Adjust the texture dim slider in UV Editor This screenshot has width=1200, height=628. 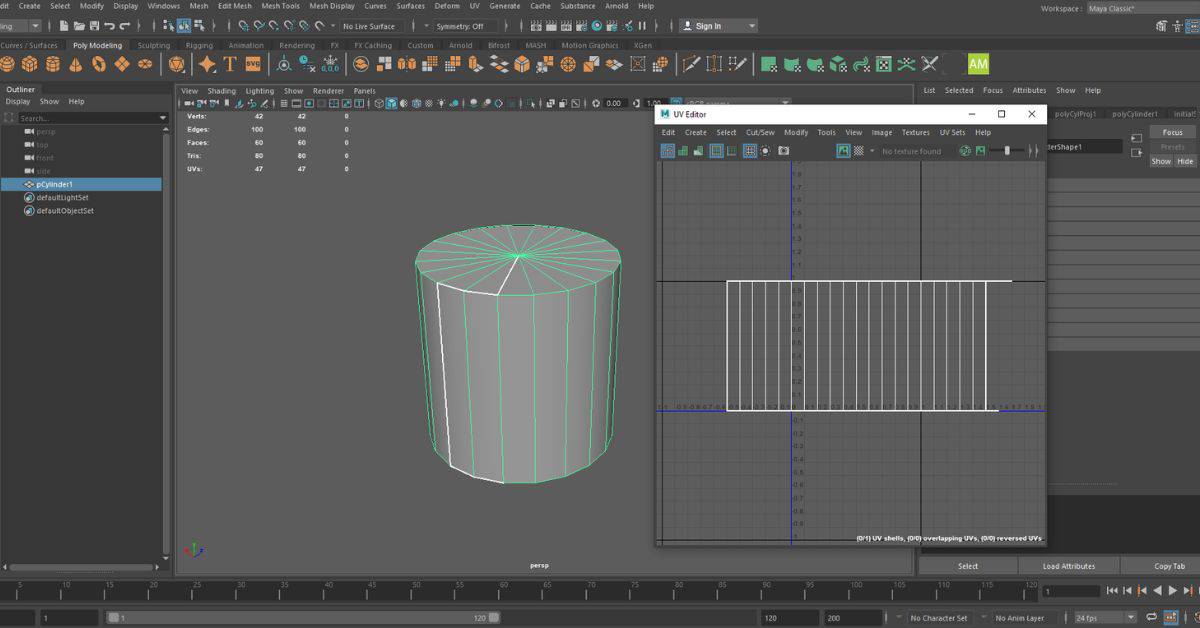click(x=1007, y=150)
